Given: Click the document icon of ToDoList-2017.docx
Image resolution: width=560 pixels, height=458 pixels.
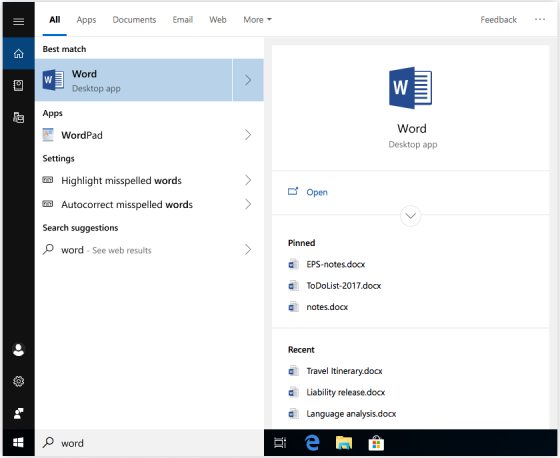Looking at the screenshot, I should click(x=293, y=286).
